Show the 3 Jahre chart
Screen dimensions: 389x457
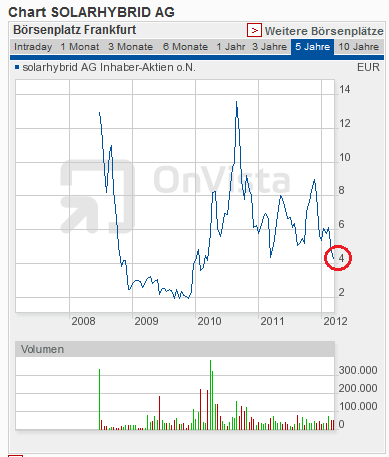[x=269, y=47]
